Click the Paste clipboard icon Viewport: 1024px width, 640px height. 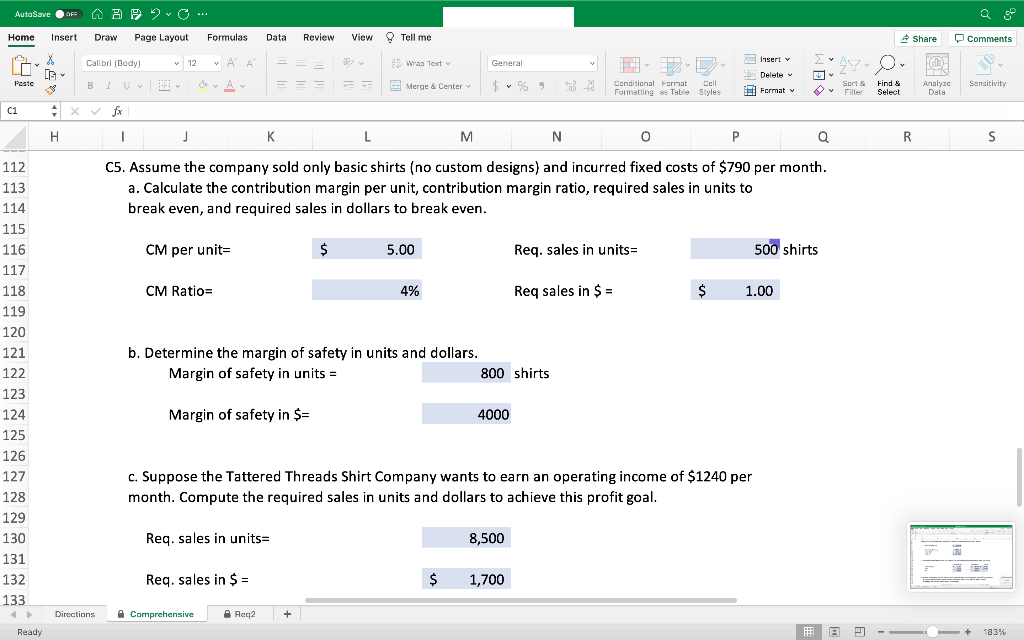point(21,66)
